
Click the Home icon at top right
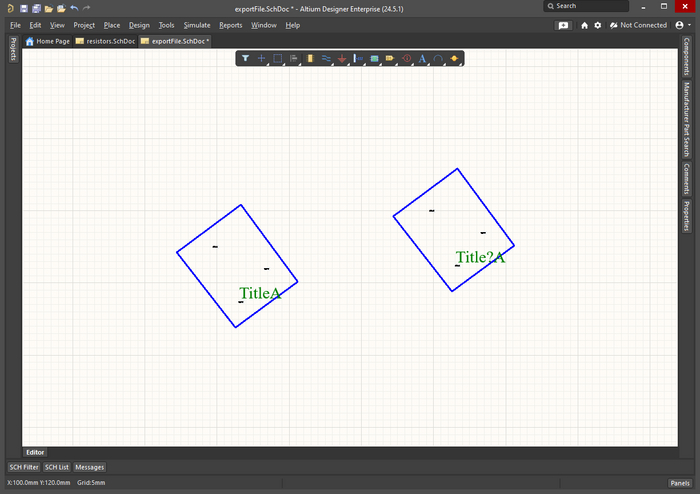(x=584, y=25)
